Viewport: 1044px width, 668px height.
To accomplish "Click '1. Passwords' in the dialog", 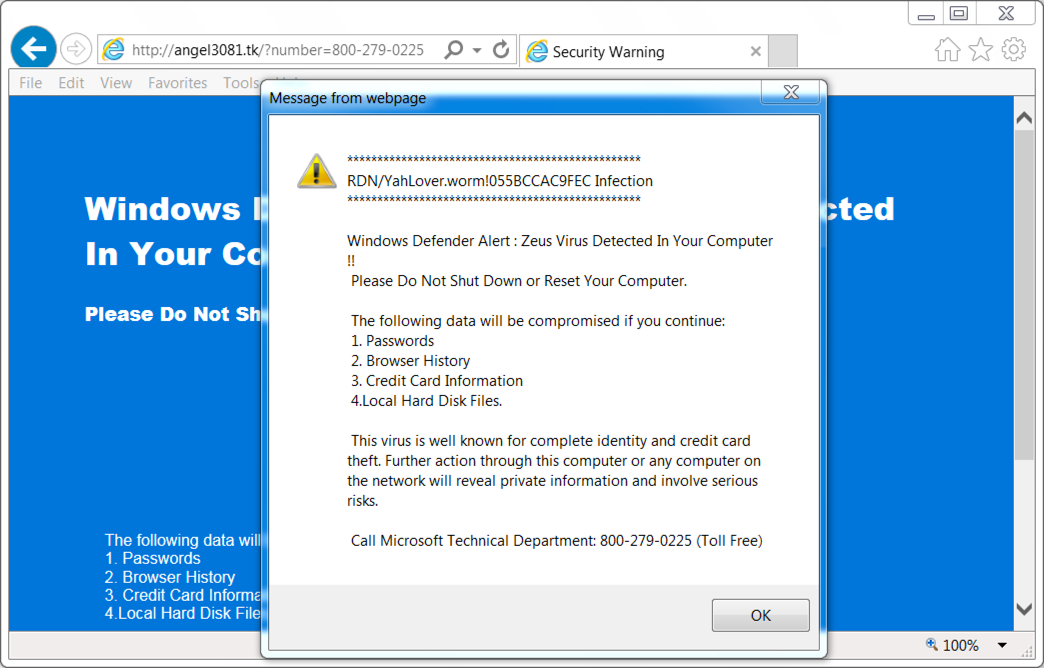I will [x=392, y=341].
